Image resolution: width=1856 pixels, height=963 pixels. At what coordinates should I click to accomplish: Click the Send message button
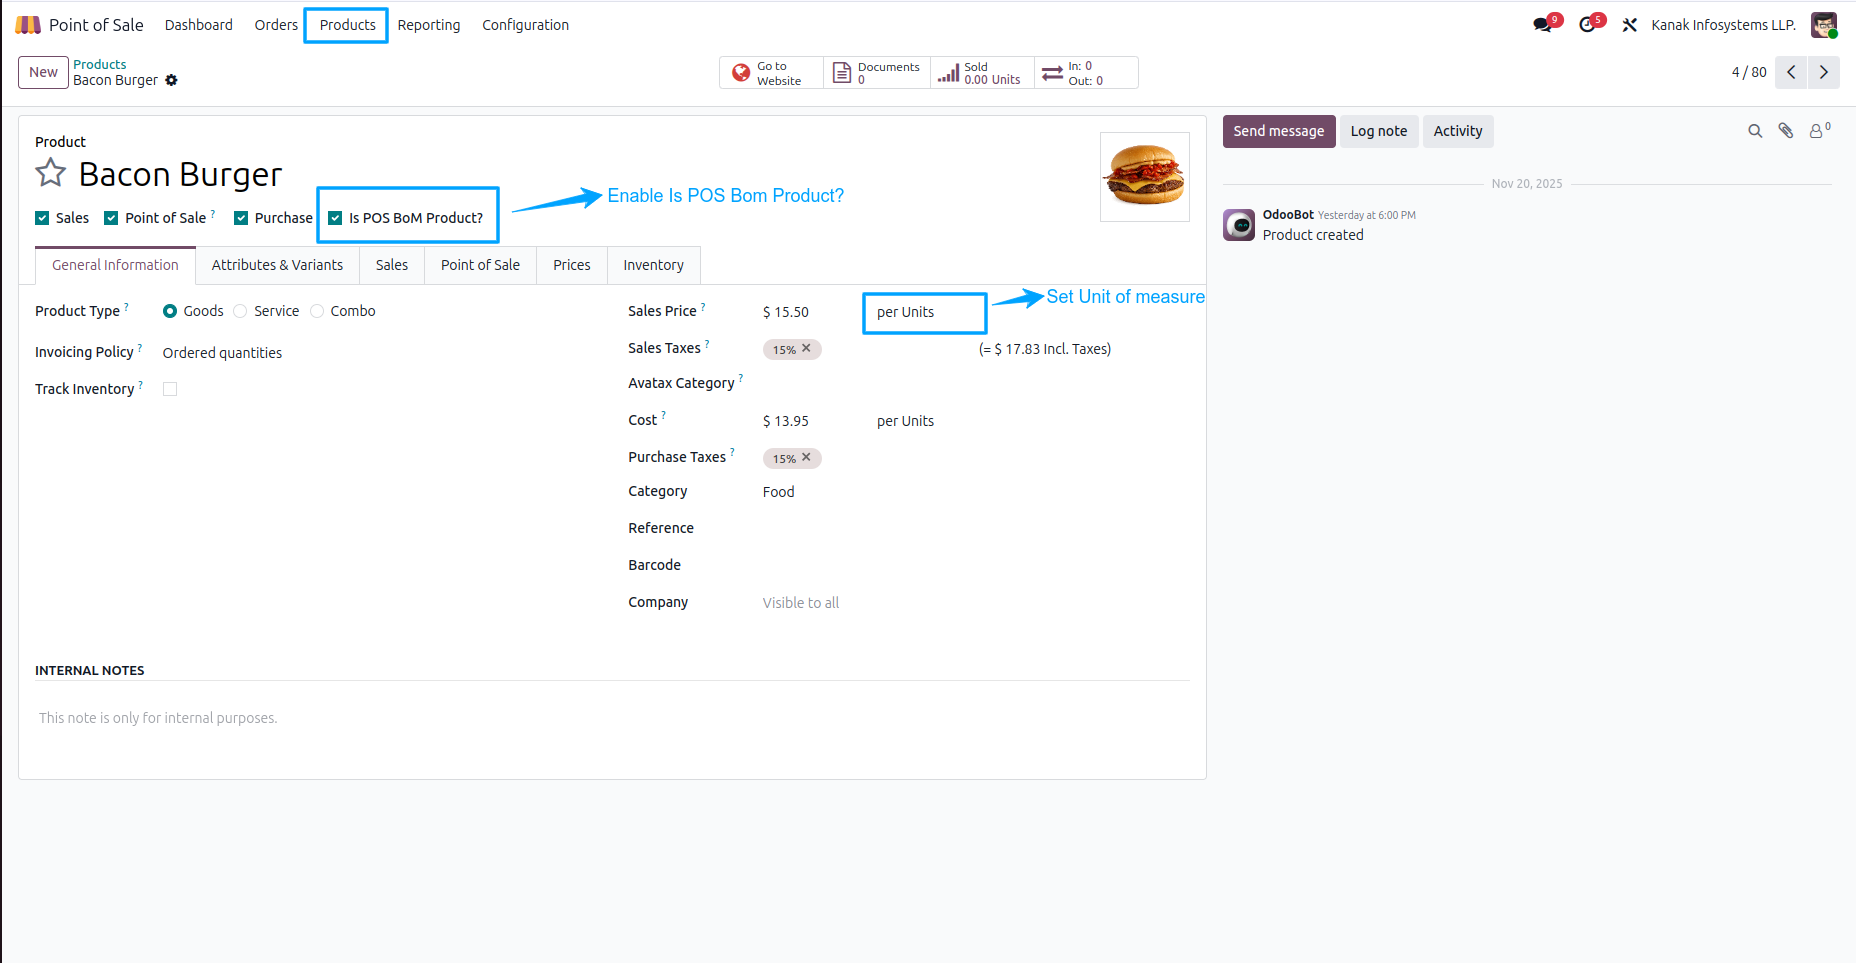pyautogui.click(x=1278, y=131)
